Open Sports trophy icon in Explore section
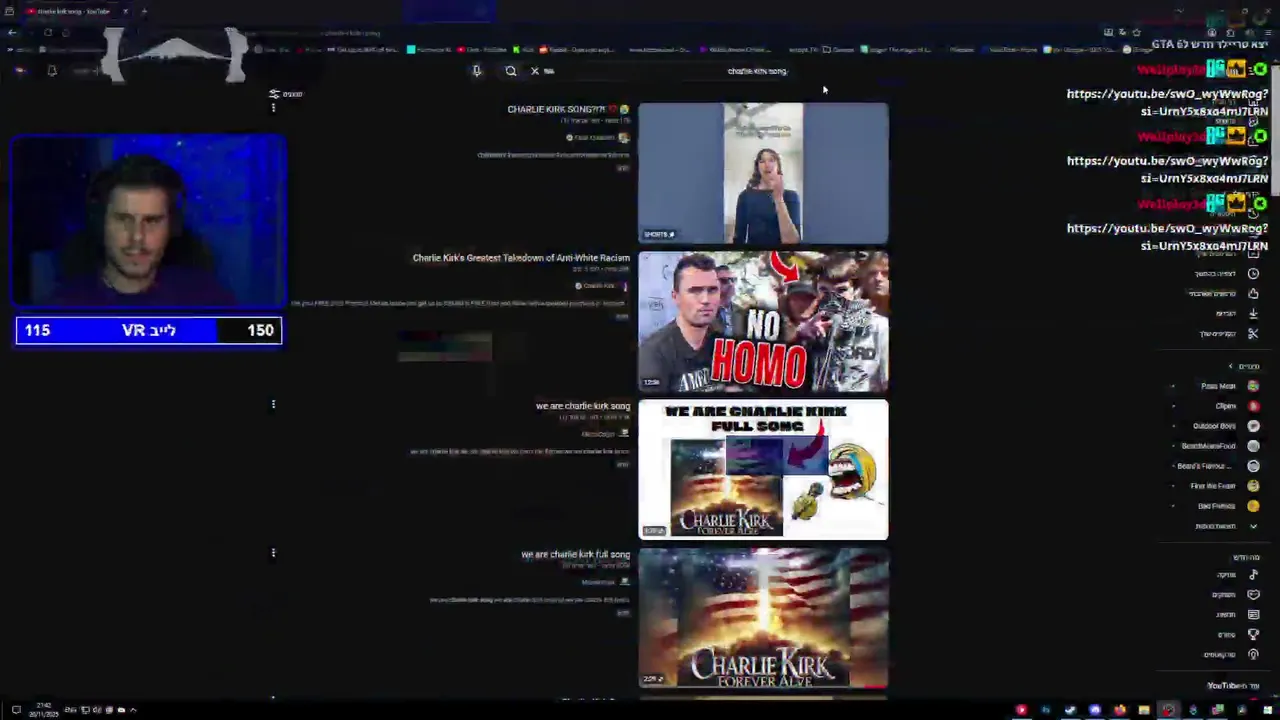 click(1253, 635)
